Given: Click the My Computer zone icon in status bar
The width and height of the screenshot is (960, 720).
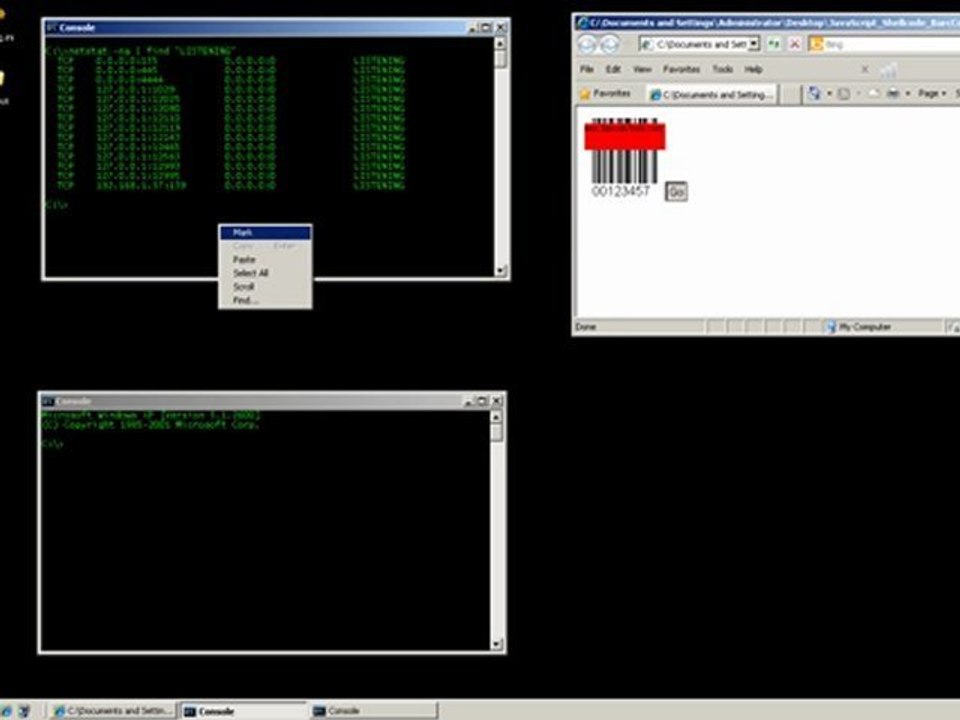Looking at the screenshot, I should (831, 327).
